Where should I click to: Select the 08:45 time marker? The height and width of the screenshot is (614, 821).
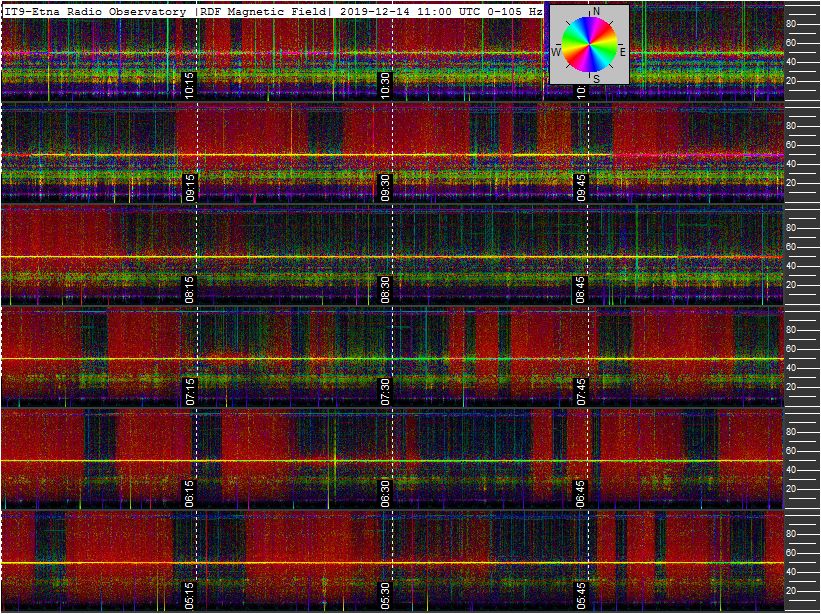pyautogui.click(x=581, y=289)
